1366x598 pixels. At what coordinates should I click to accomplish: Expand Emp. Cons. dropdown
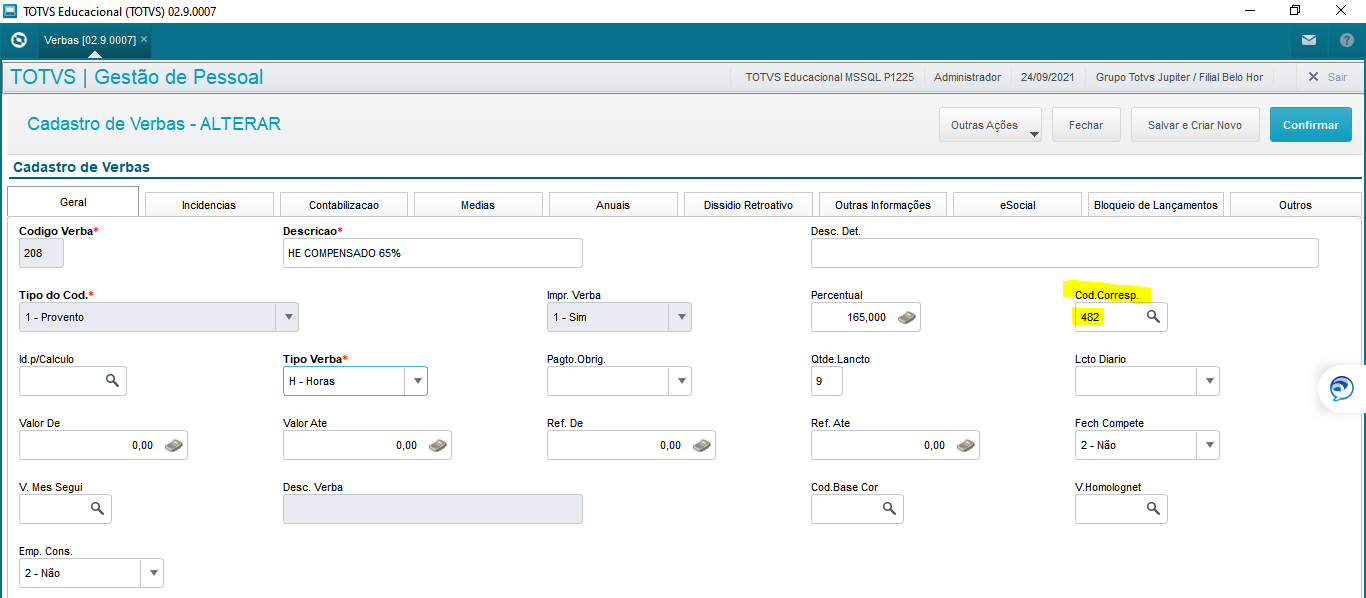(153, 573)
